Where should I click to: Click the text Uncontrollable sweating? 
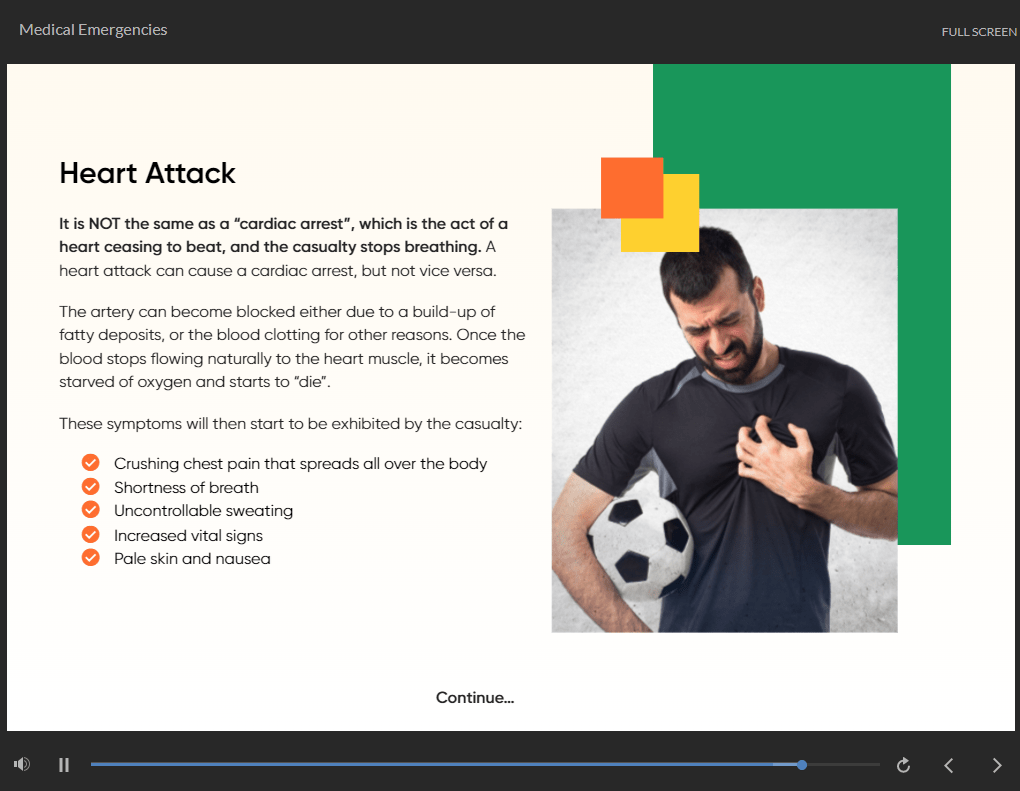pyautogui.click(x=204, y=511)
